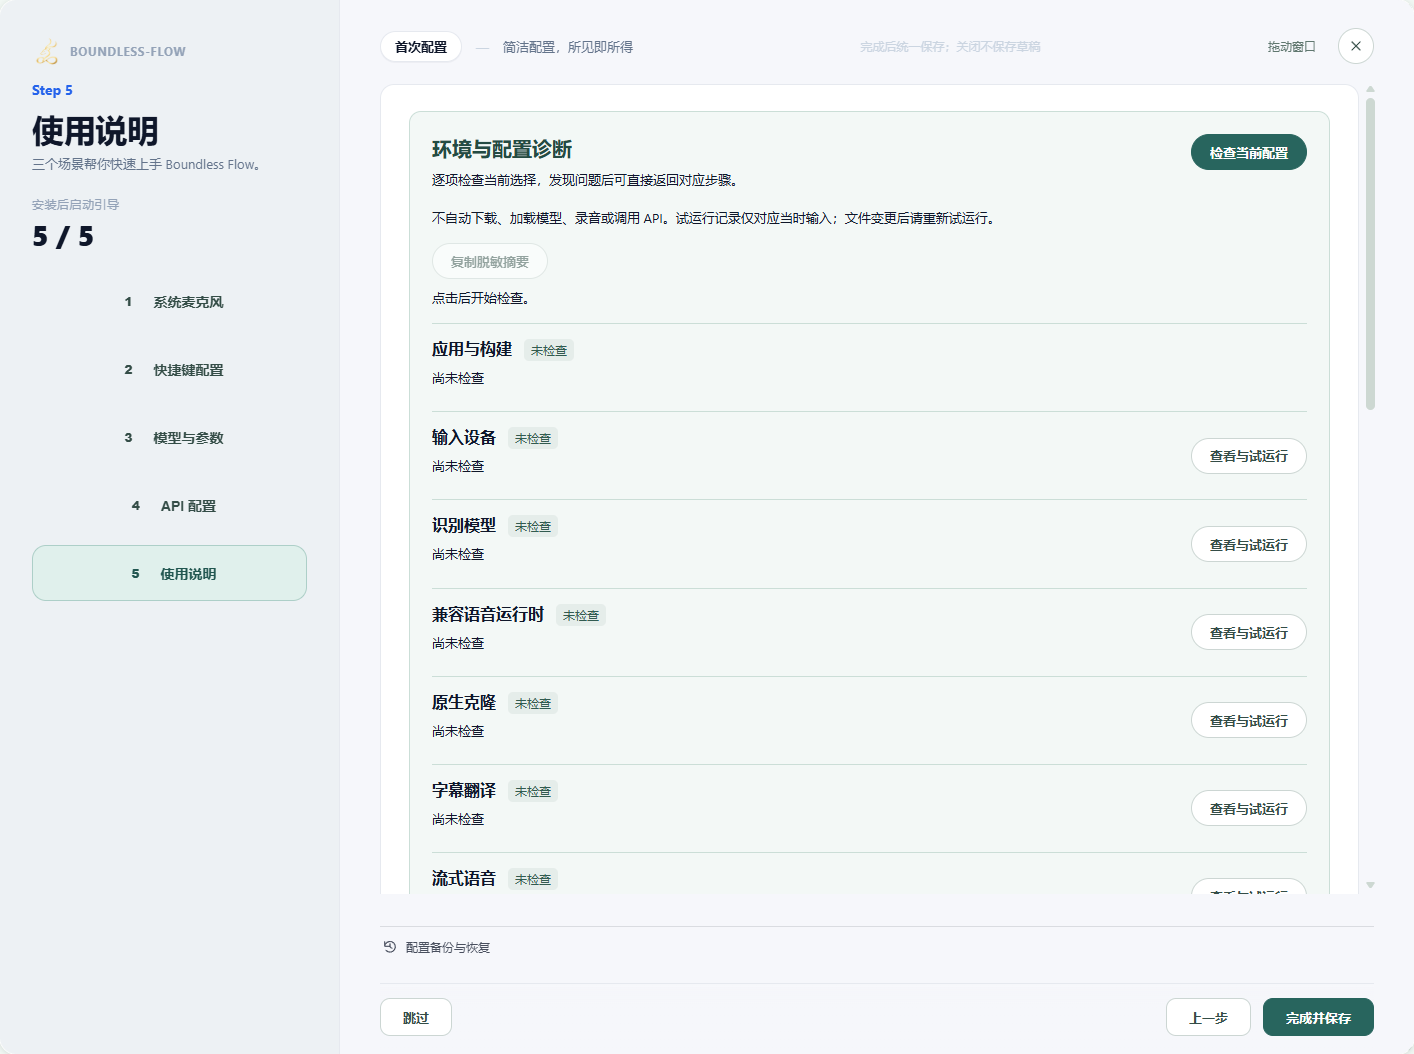Click the 跳过 button
This screenshot has height=1054, width=1414.
pyautogui.click(x=416, y=1017)
